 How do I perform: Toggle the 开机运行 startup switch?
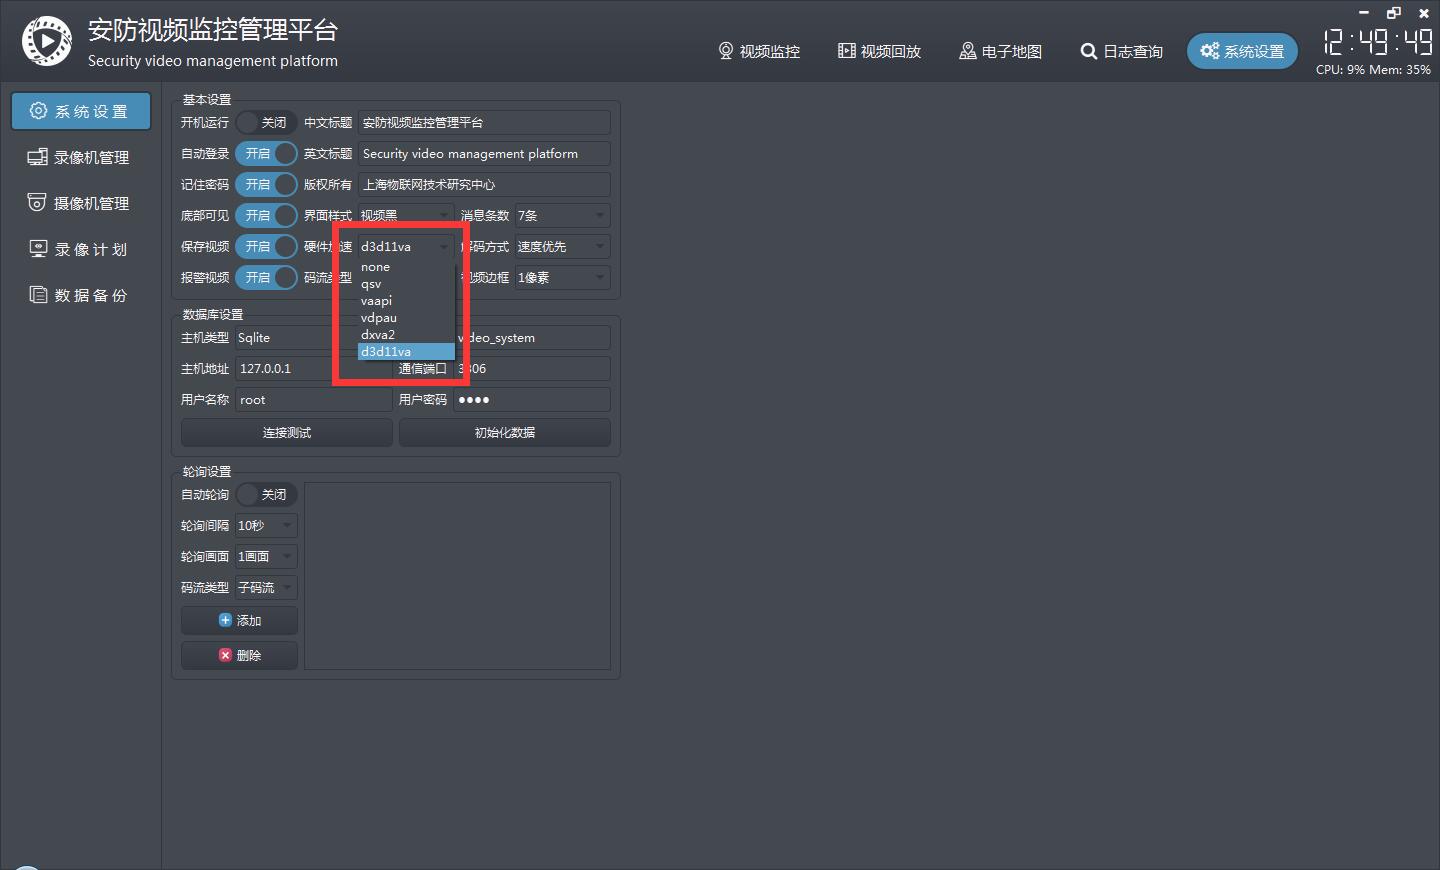point(266,123)
